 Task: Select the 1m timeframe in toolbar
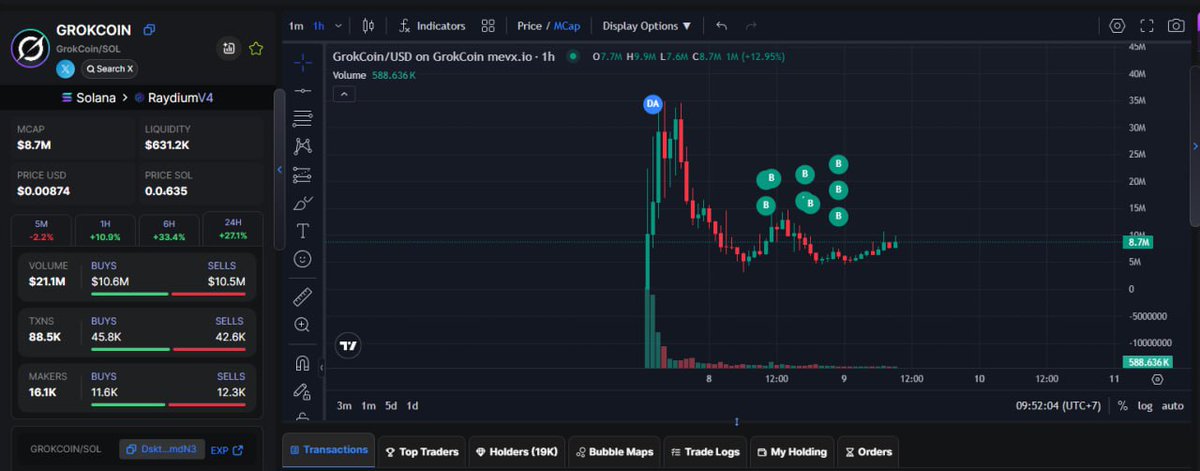point(296,26)
